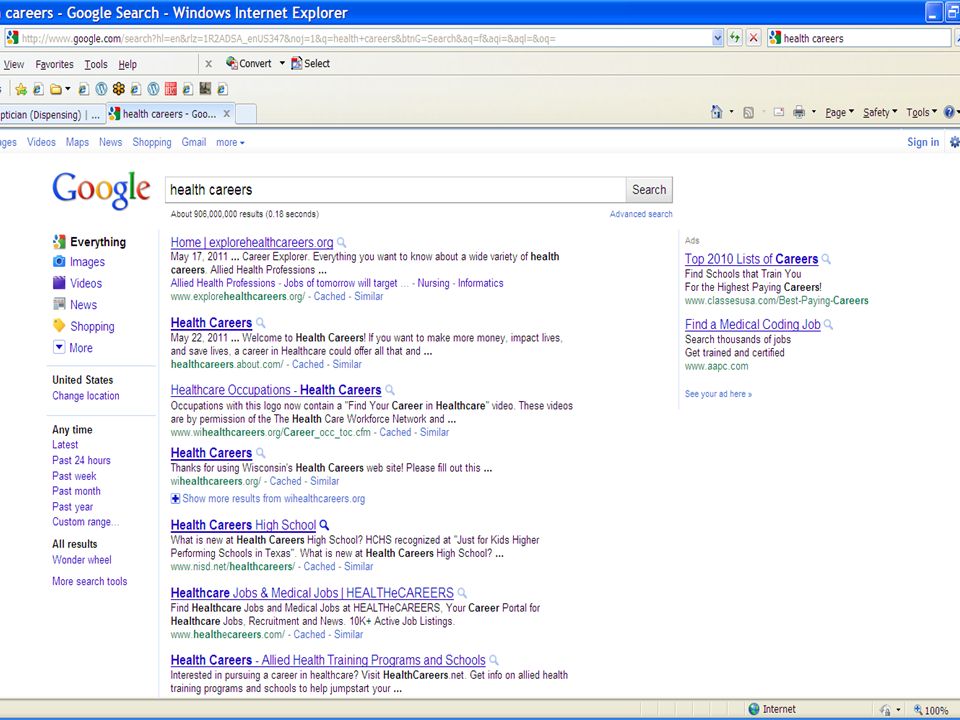Click magnifier beside Top 2010 Lists ad
This screenshot has width=960, height=720.
pyautogui.click(x=826, y=259)
